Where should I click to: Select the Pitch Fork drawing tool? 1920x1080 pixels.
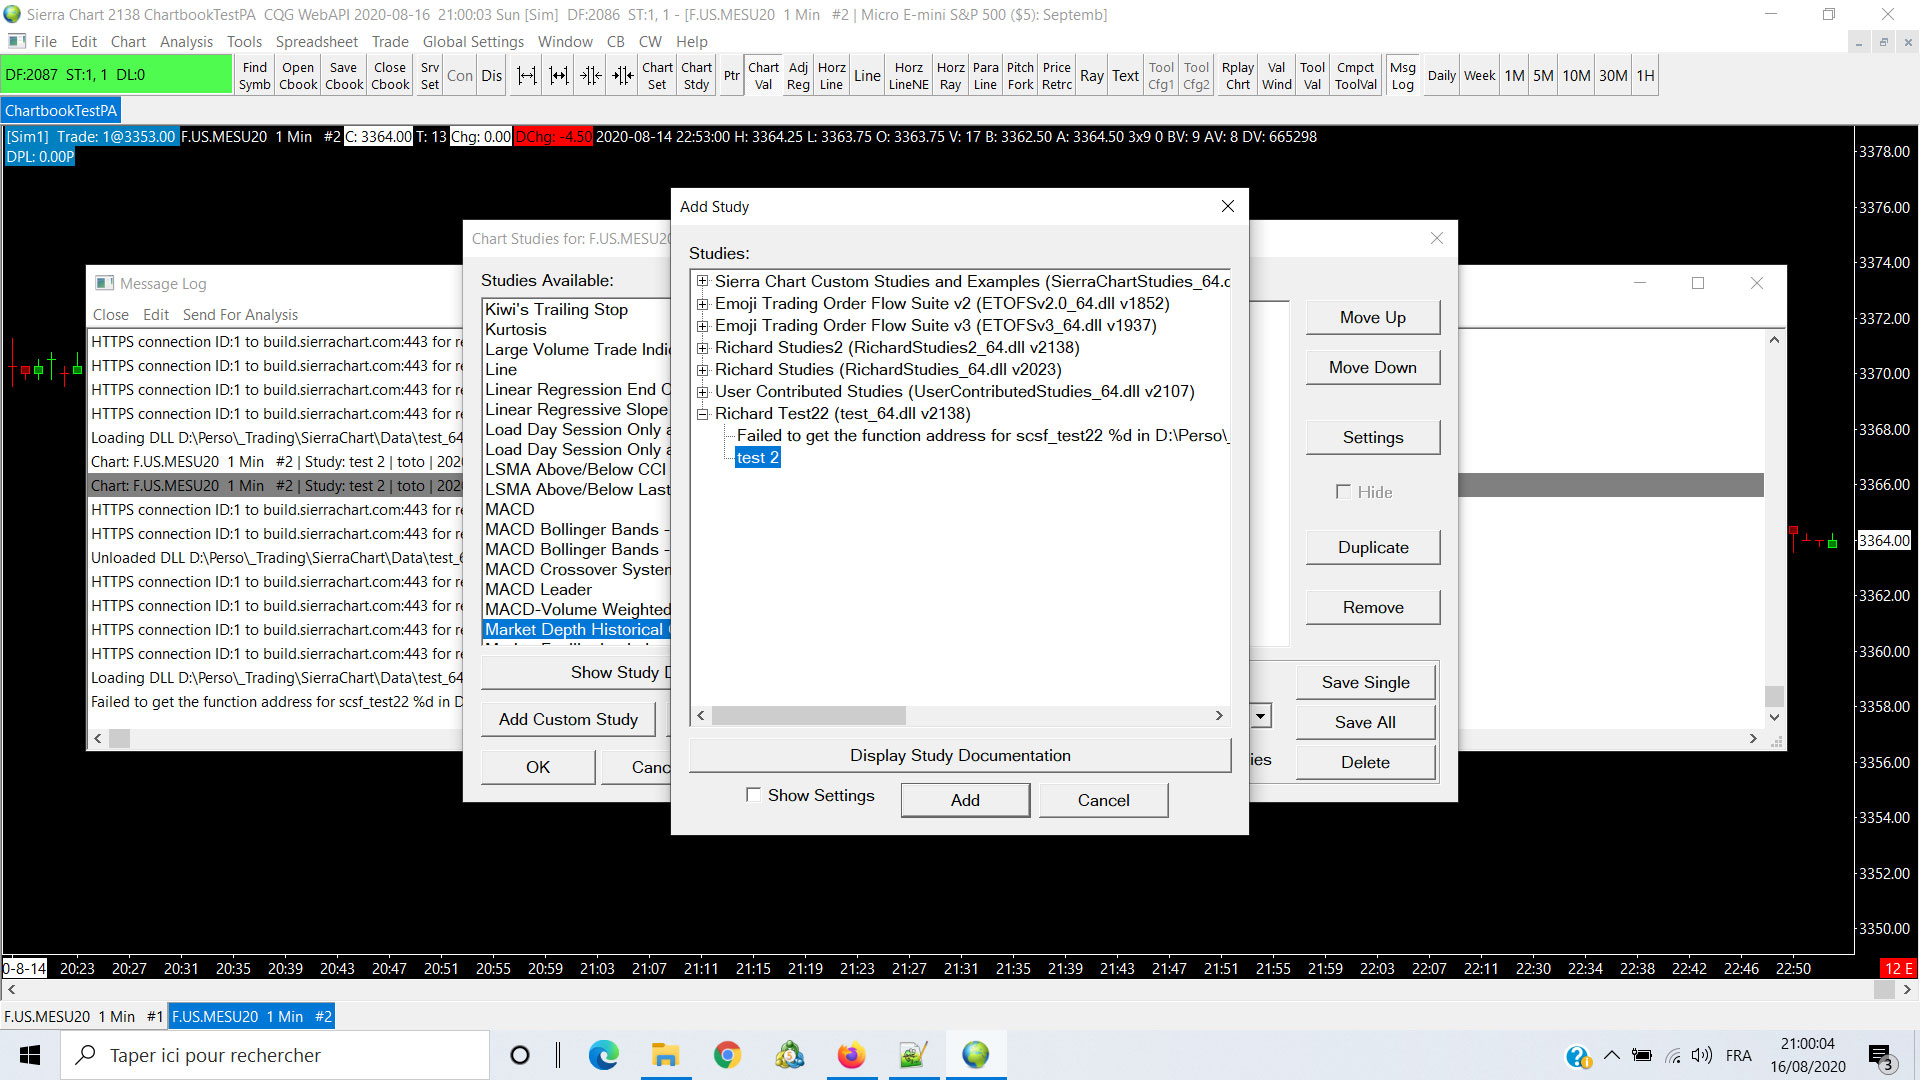pos(1020,76)
